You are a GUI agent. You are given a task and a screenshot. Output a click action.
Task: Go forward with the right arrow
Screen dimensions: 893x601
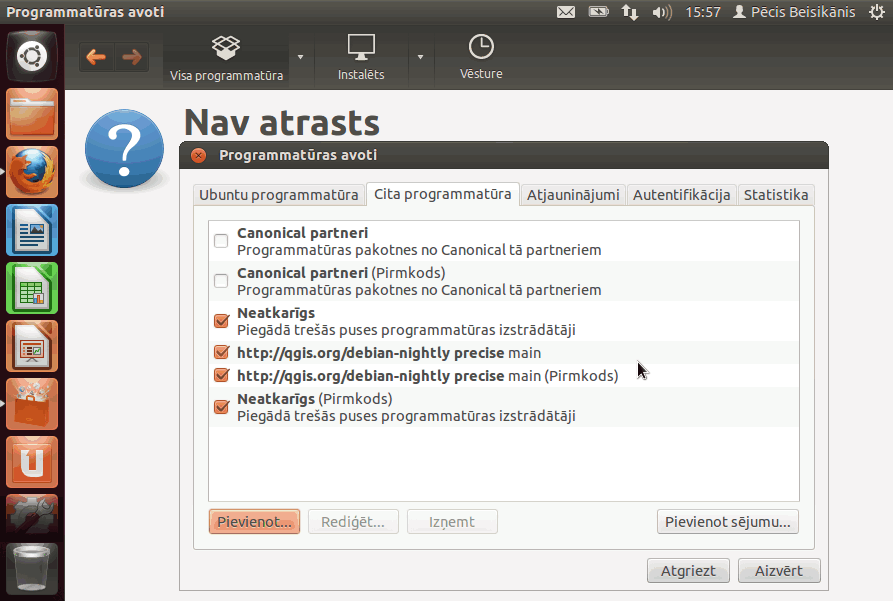132,57
